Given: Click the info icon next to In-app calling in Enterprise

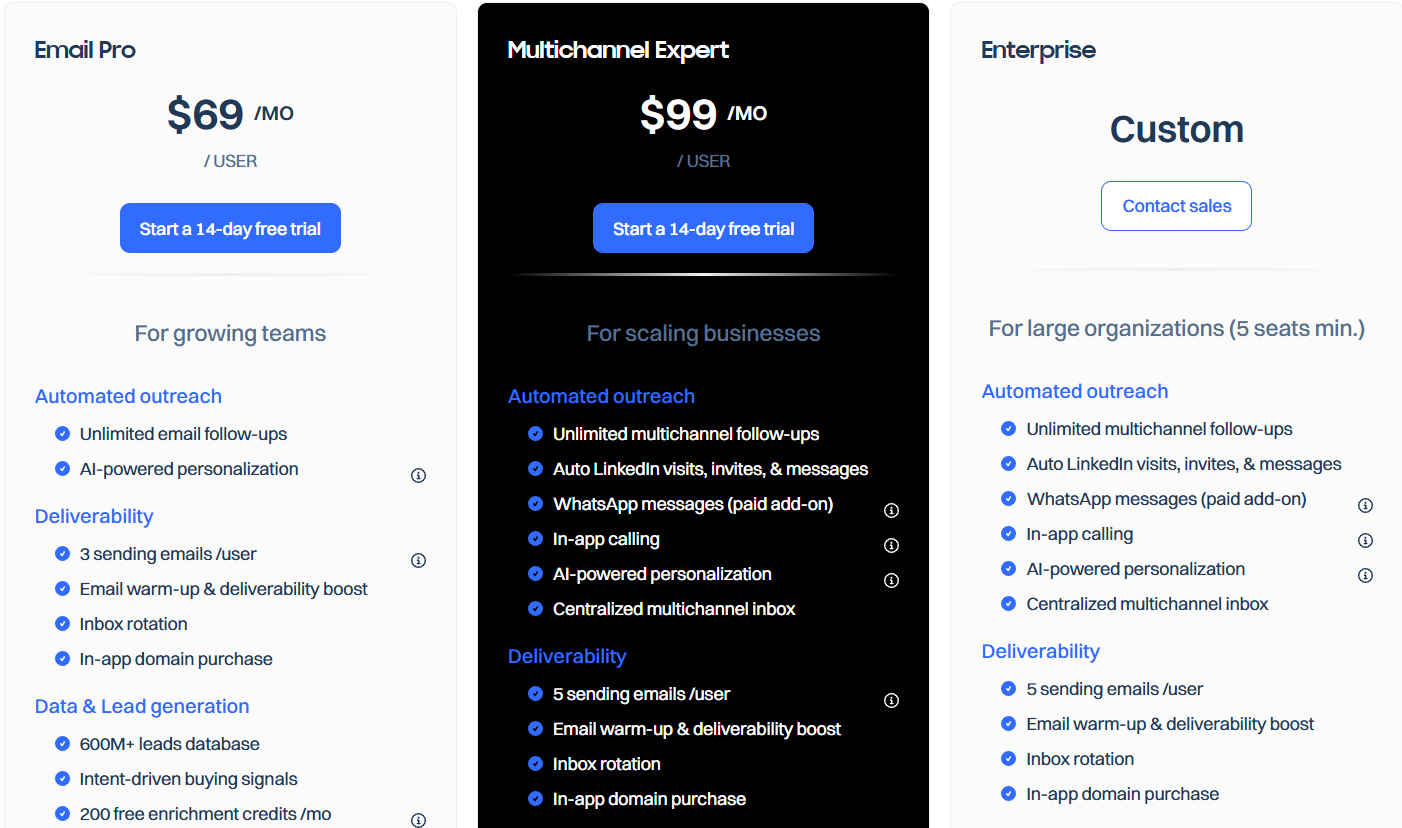Looking at the screenshot, I should point(1365,540).
